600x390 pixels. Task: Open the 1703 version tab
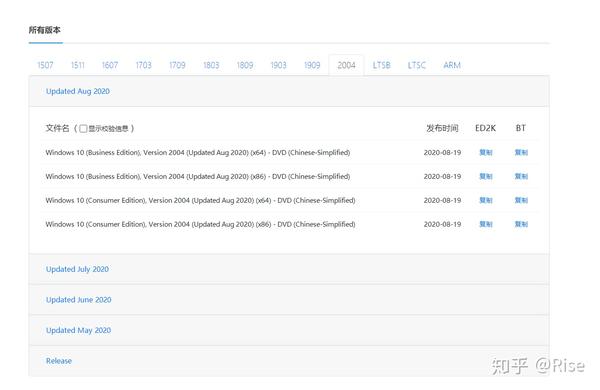click(143, 65)
